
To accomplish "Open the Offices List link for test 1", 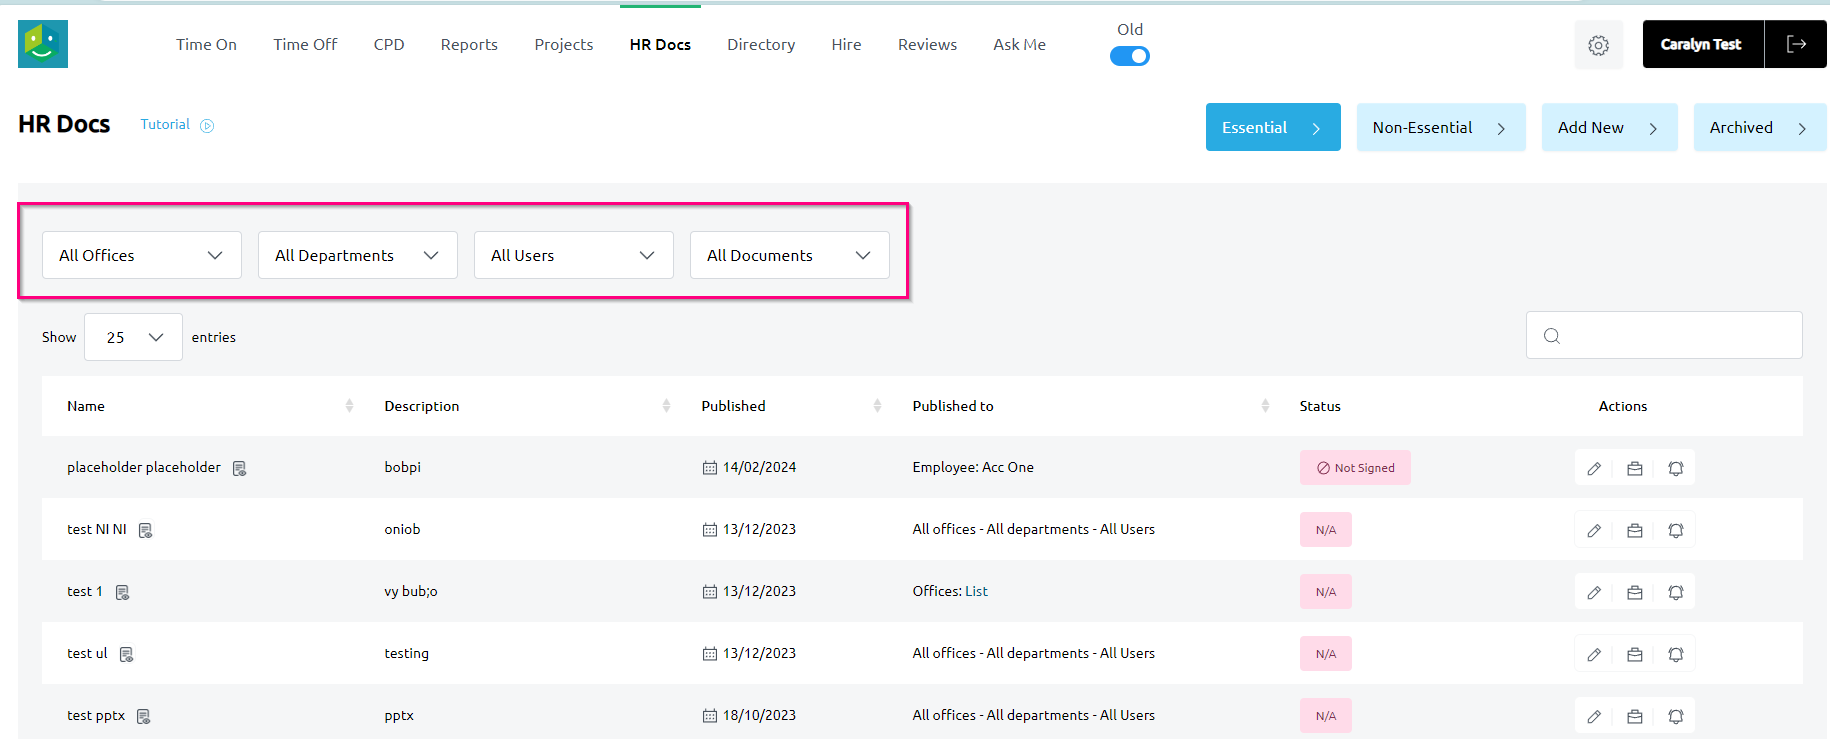I will coord(976,591).
